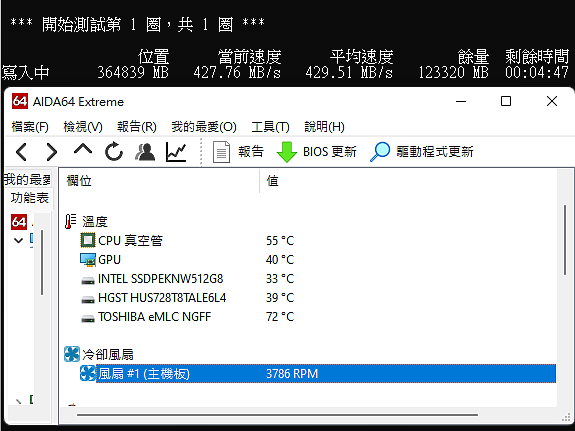Click the report document icon

221,152
